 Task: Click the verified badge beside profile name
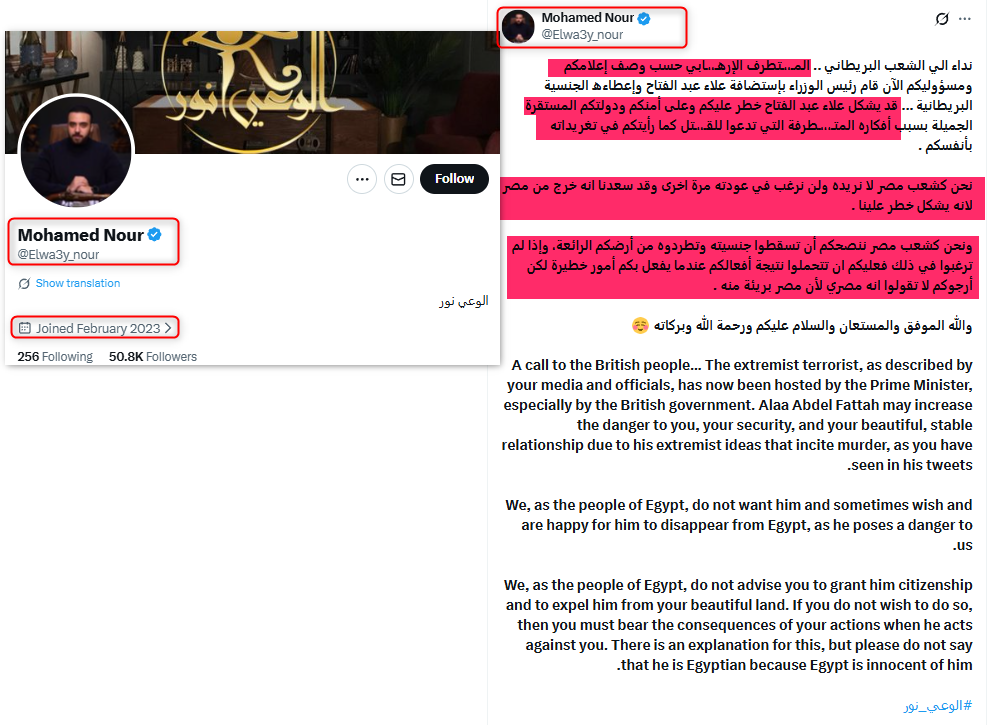[154, 235]
